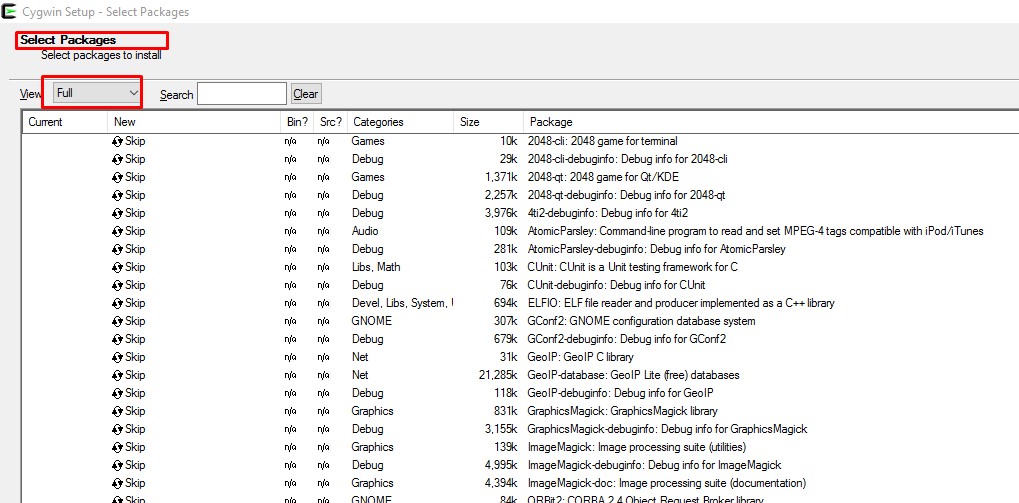Click Skip cycle icon for AtomicParsley package
Image resolution: width=1019 pixels, height=503 pixels.
point(117,231)
